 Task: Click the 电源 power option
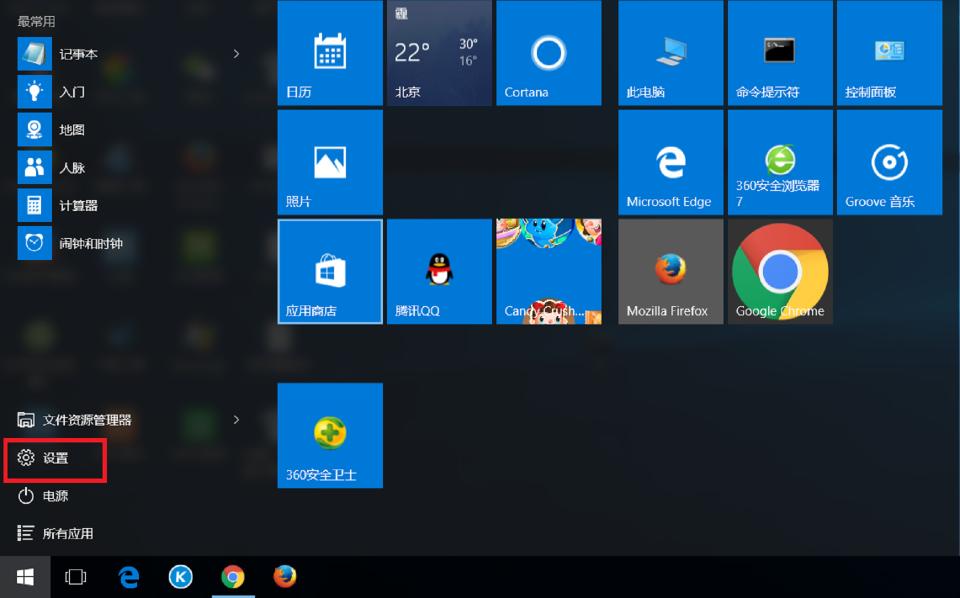pos(56,496)
